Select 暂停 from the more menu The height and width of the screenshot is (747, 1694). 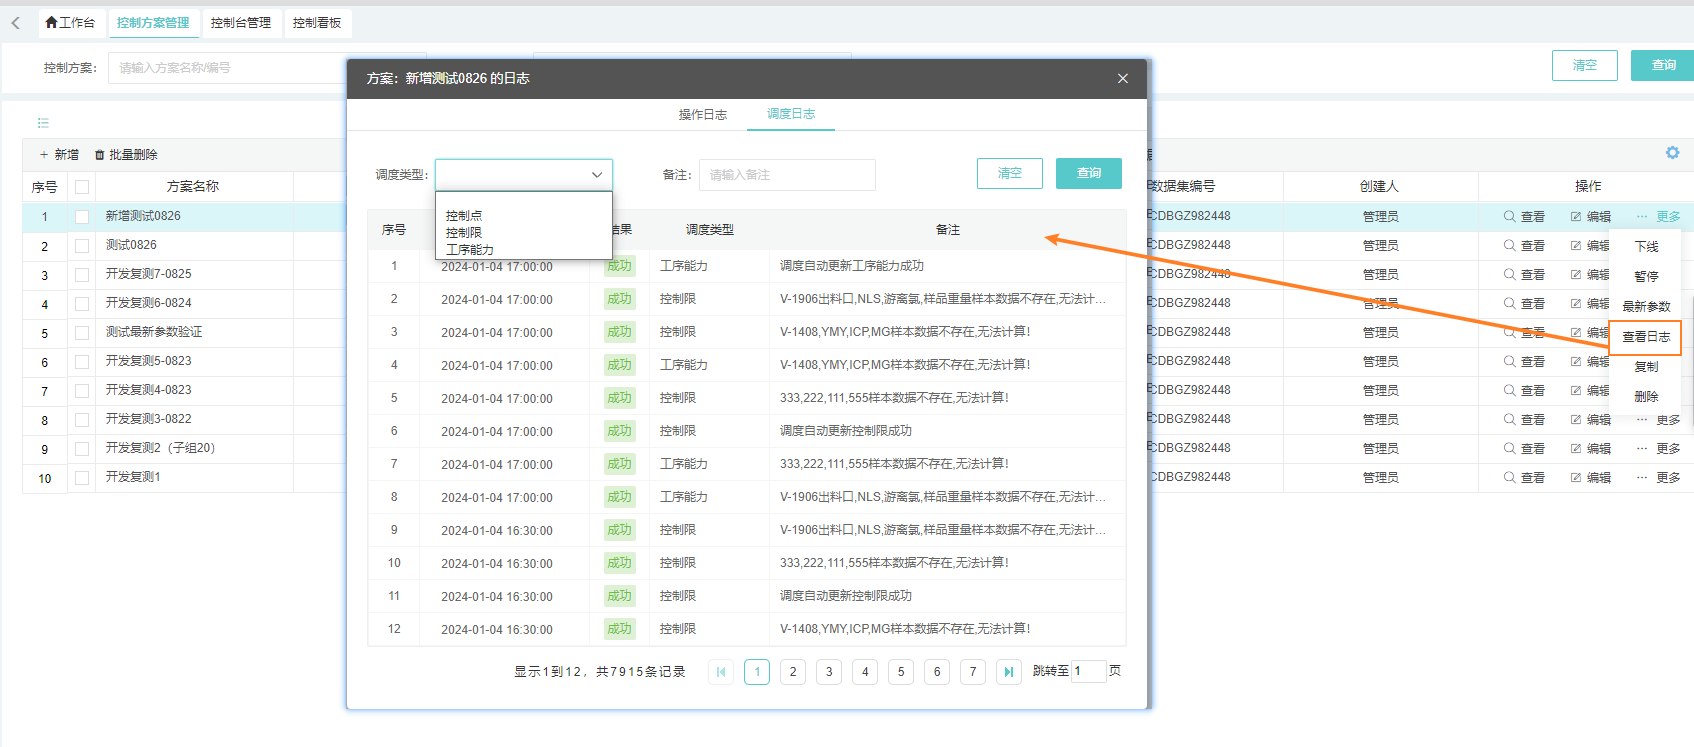tap(1646, 276)
